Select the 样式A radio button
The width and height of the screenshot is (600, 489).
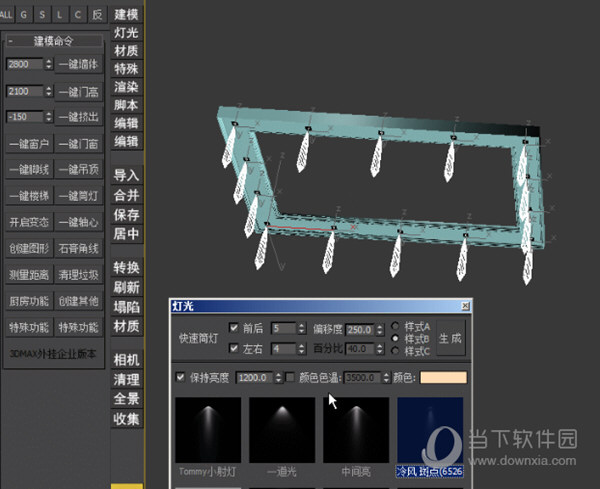(398, 326)
